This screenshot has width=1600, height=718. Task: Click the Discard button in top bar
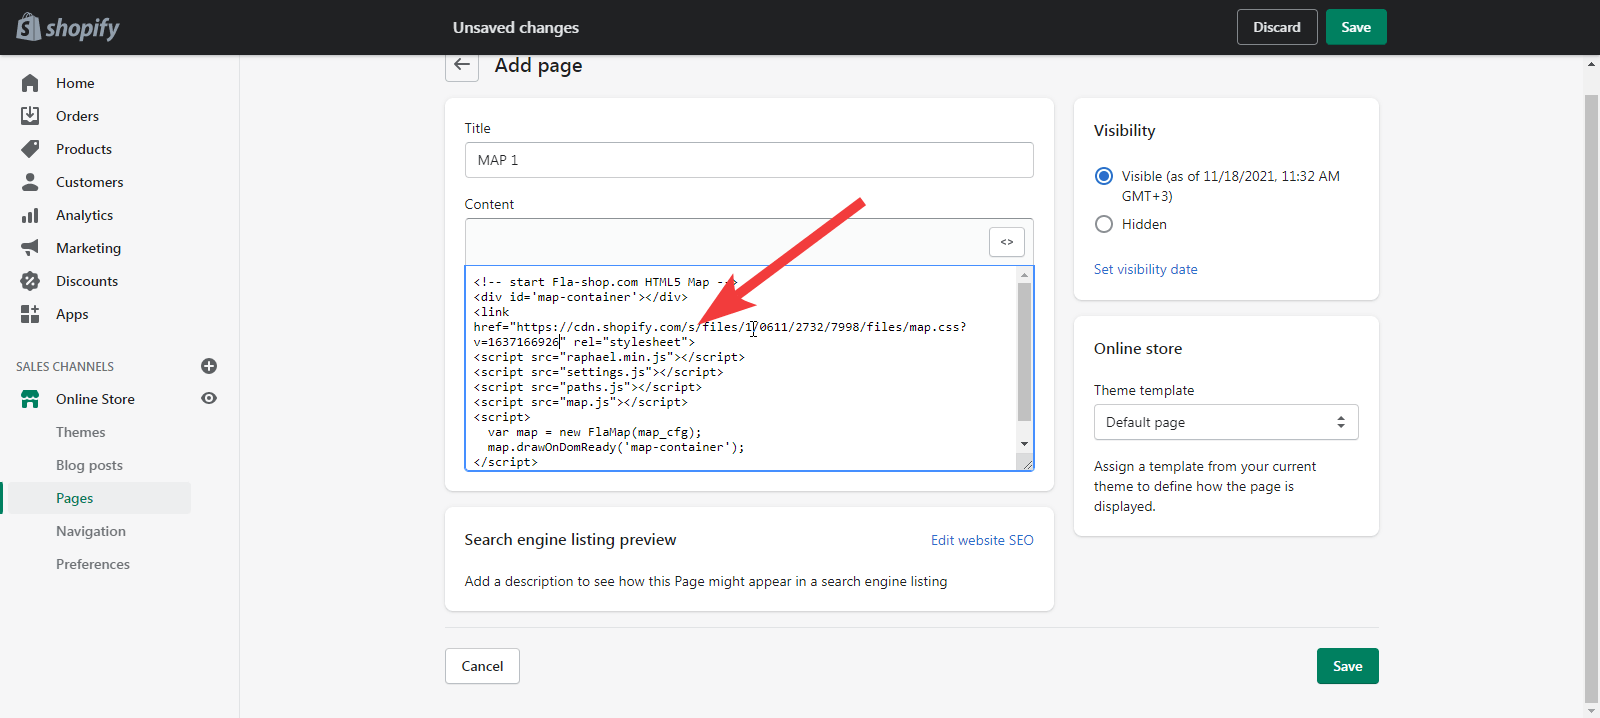point(1276,27)
